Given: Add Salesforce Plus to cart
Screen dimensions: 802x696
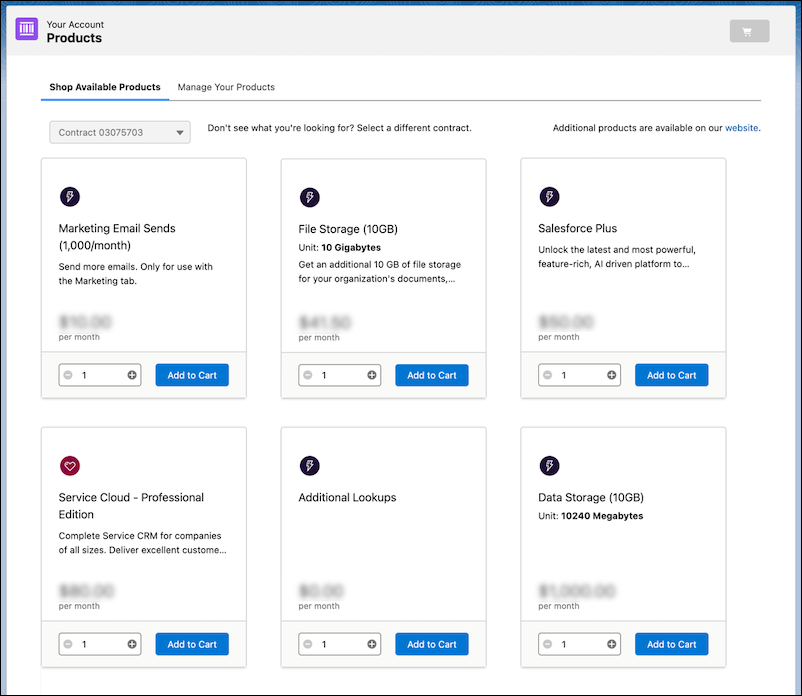Looking at the screenshot, I should [672, 375].
